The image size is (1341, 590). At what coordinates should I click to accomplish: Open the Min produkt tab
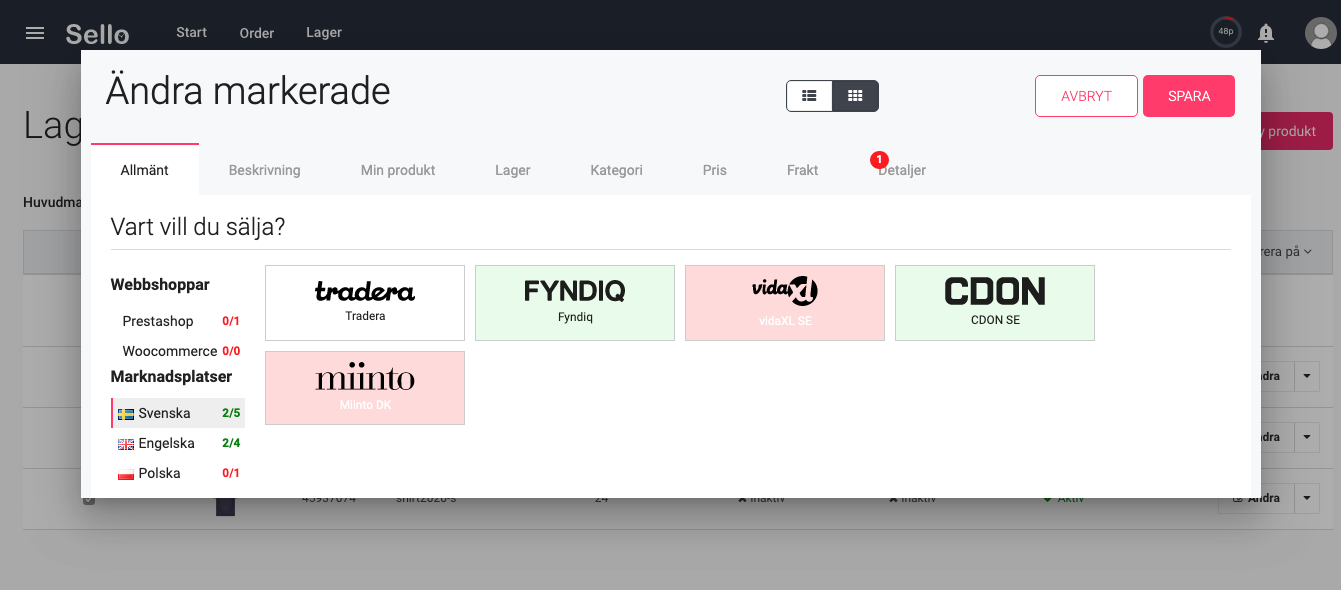[398, 170]
